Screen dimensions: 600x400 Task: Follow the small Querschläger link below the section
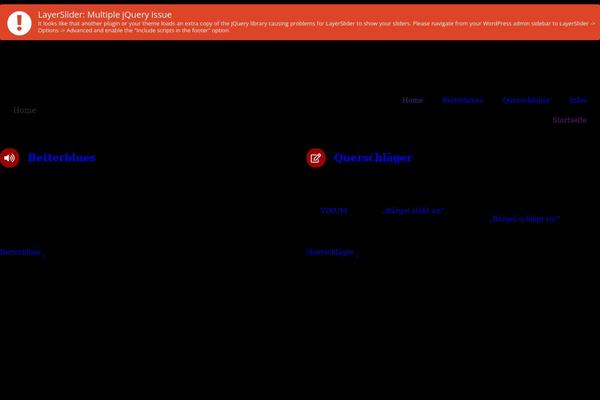330,252
